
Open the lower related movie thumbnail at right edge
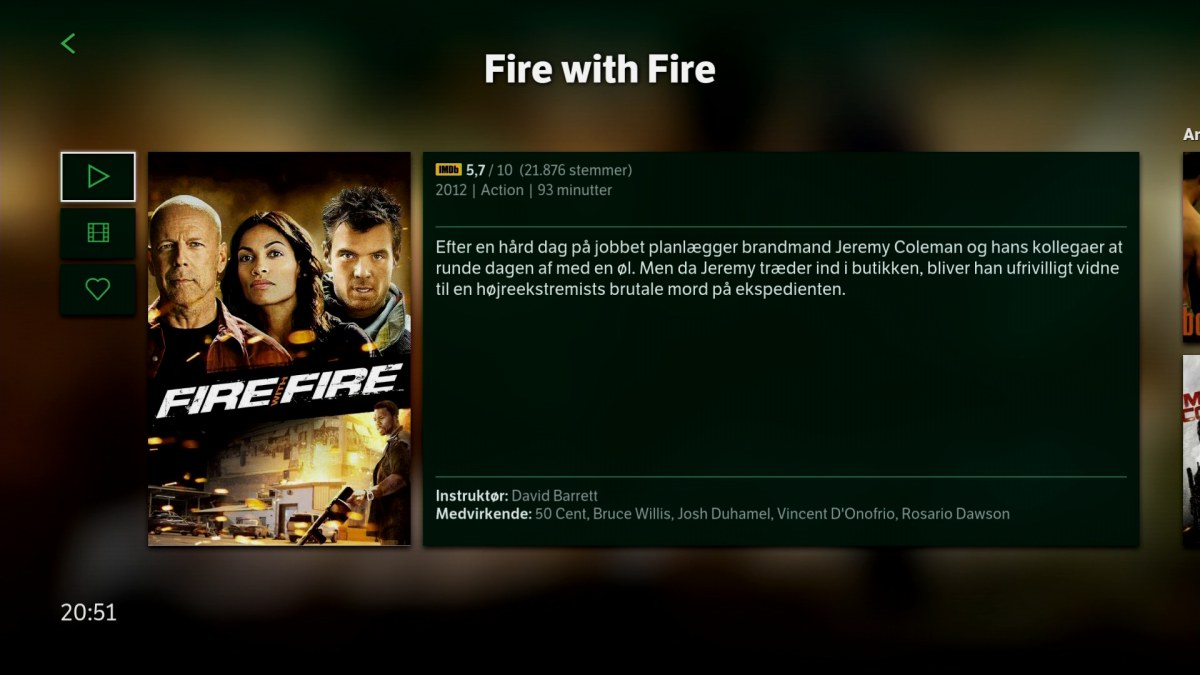pos(1191,451)
